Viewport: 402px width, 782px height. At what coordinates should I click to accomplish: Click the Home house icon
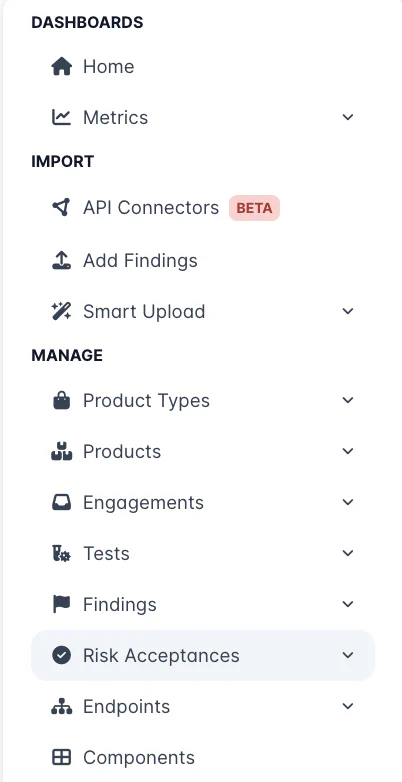(61, 66)
